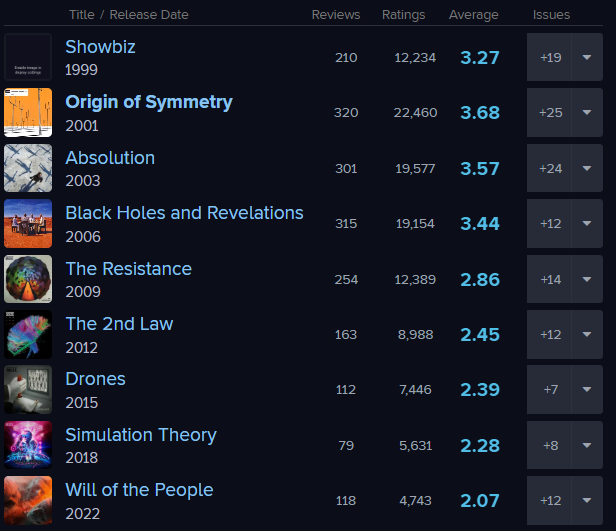The width and height of the screenshot is (616, 531).
Task: Click Origin of Symmetry orange cover thumbnail
Action: [x=28, y=112]
